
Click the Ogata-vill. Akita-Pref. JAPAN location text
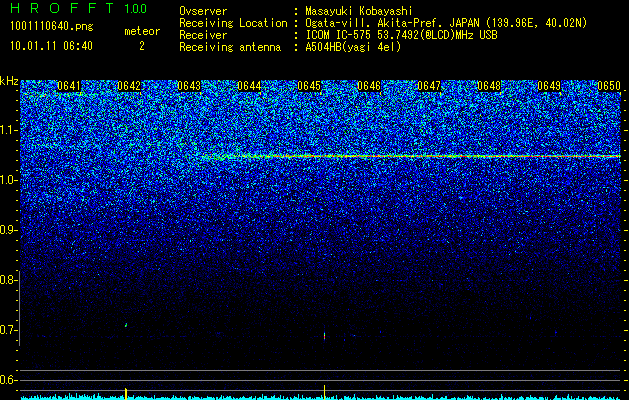(446, 24)
